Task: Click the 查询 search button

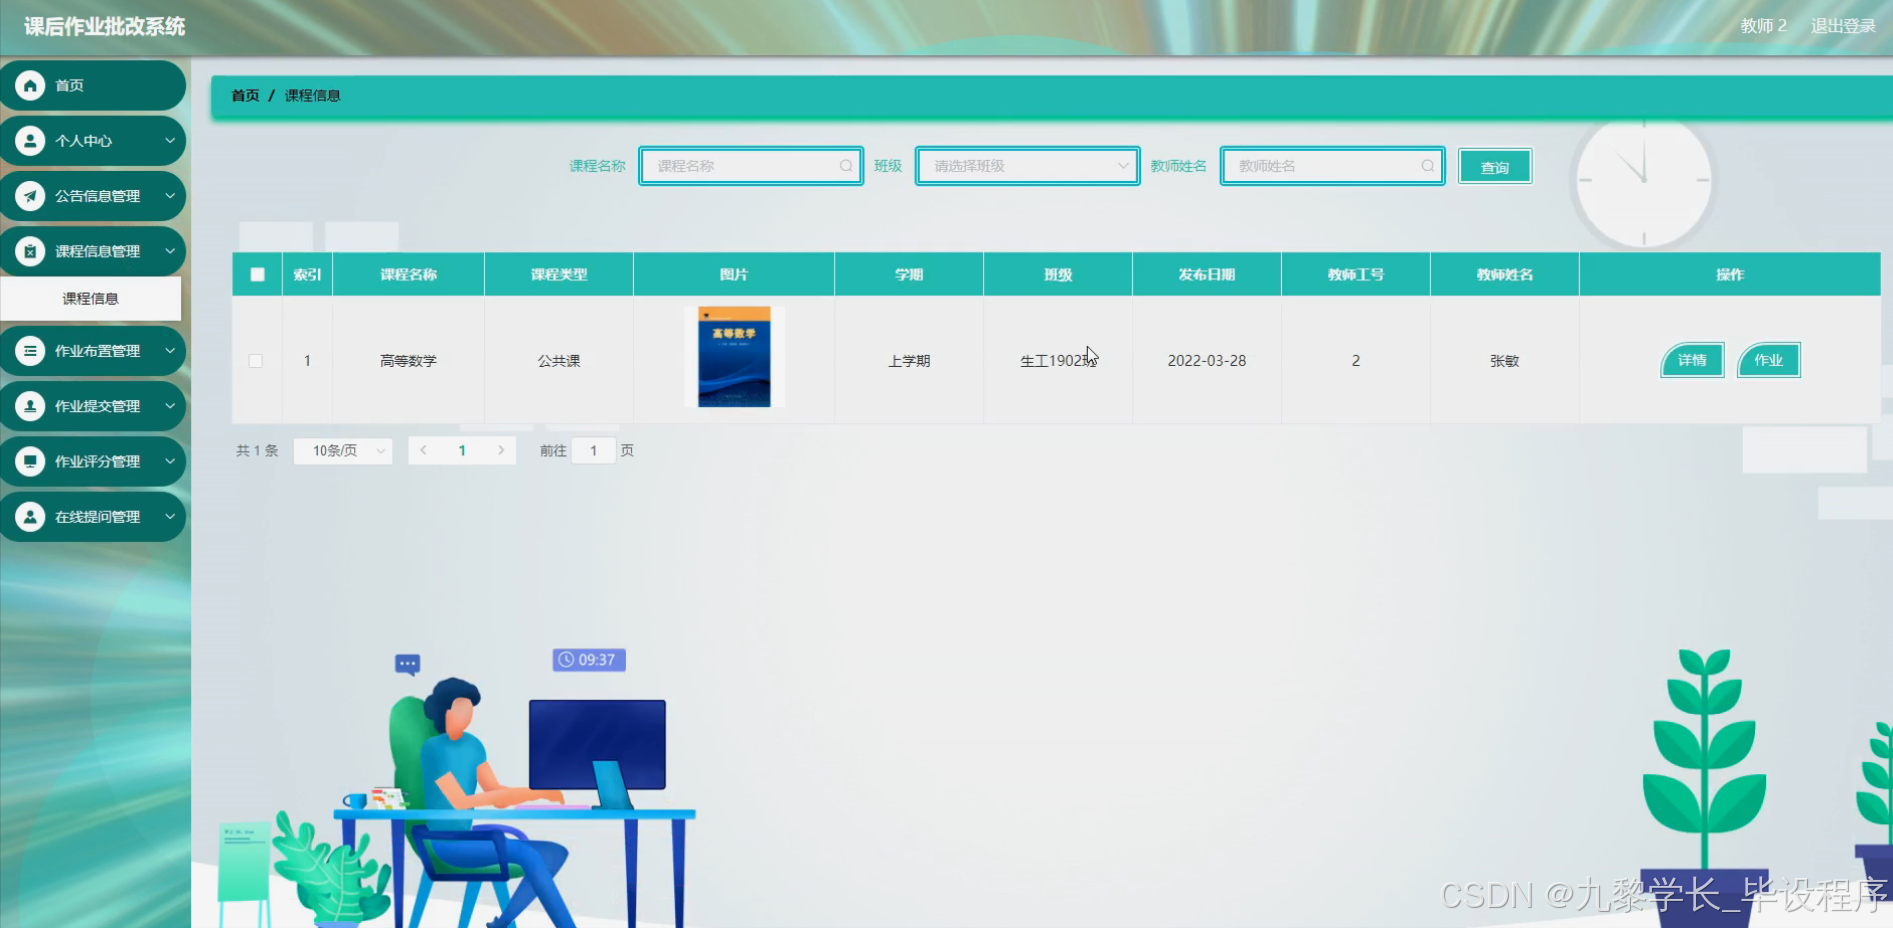Action: [1495, 167]
